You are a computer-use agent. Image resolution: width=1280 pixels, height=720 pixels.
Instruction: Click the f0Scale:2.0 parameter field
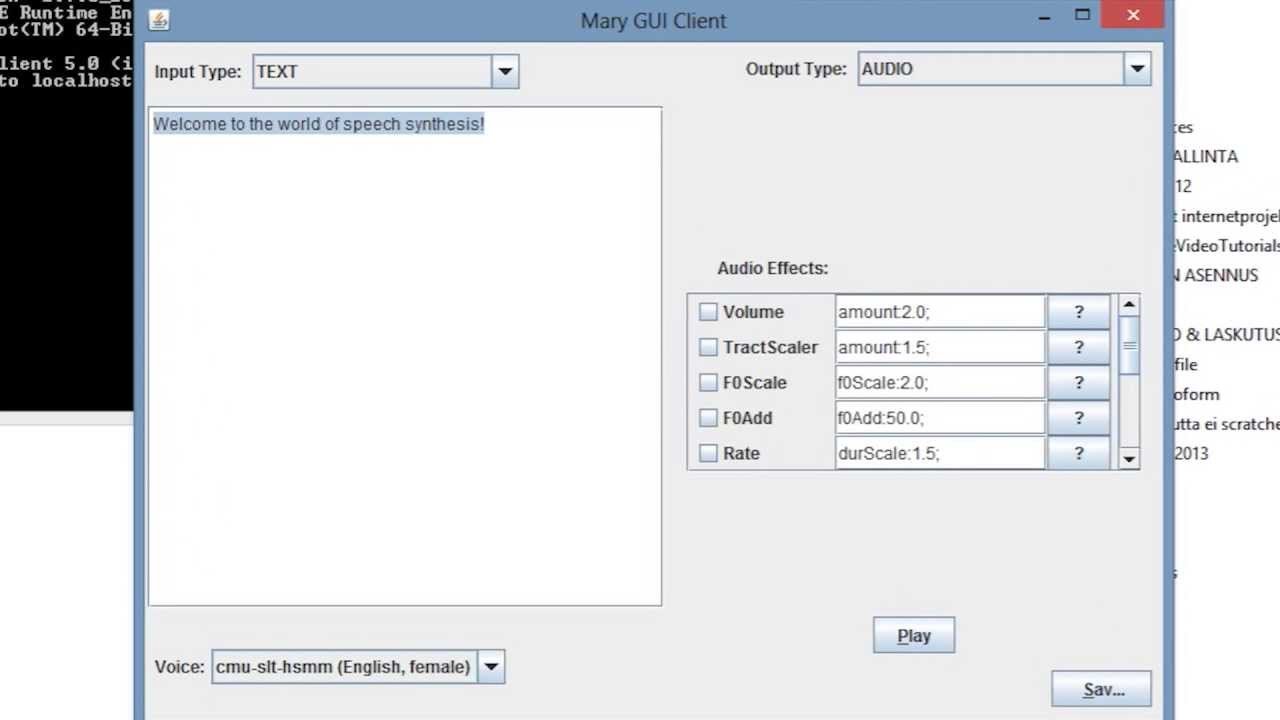(x=940, y=382)
